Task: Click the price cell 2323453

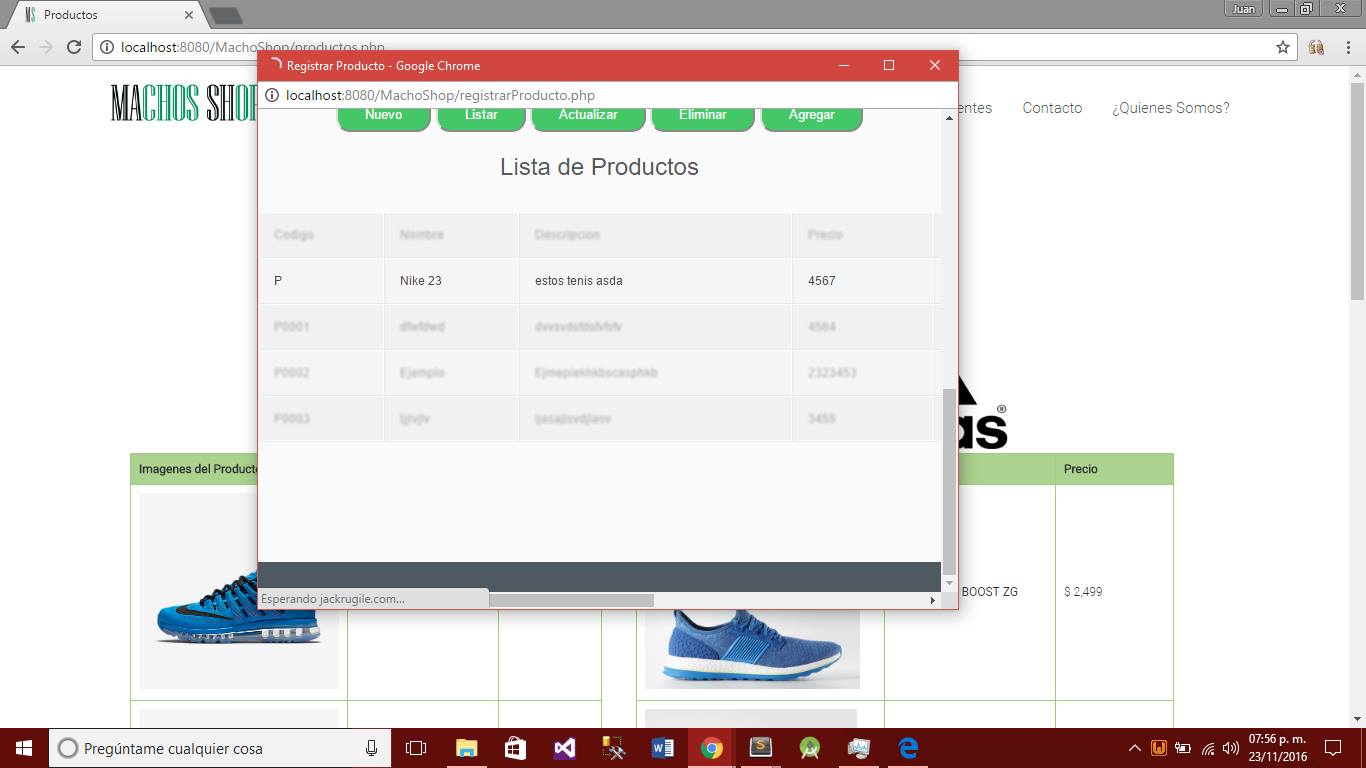Action: click(x=862, y=373)
